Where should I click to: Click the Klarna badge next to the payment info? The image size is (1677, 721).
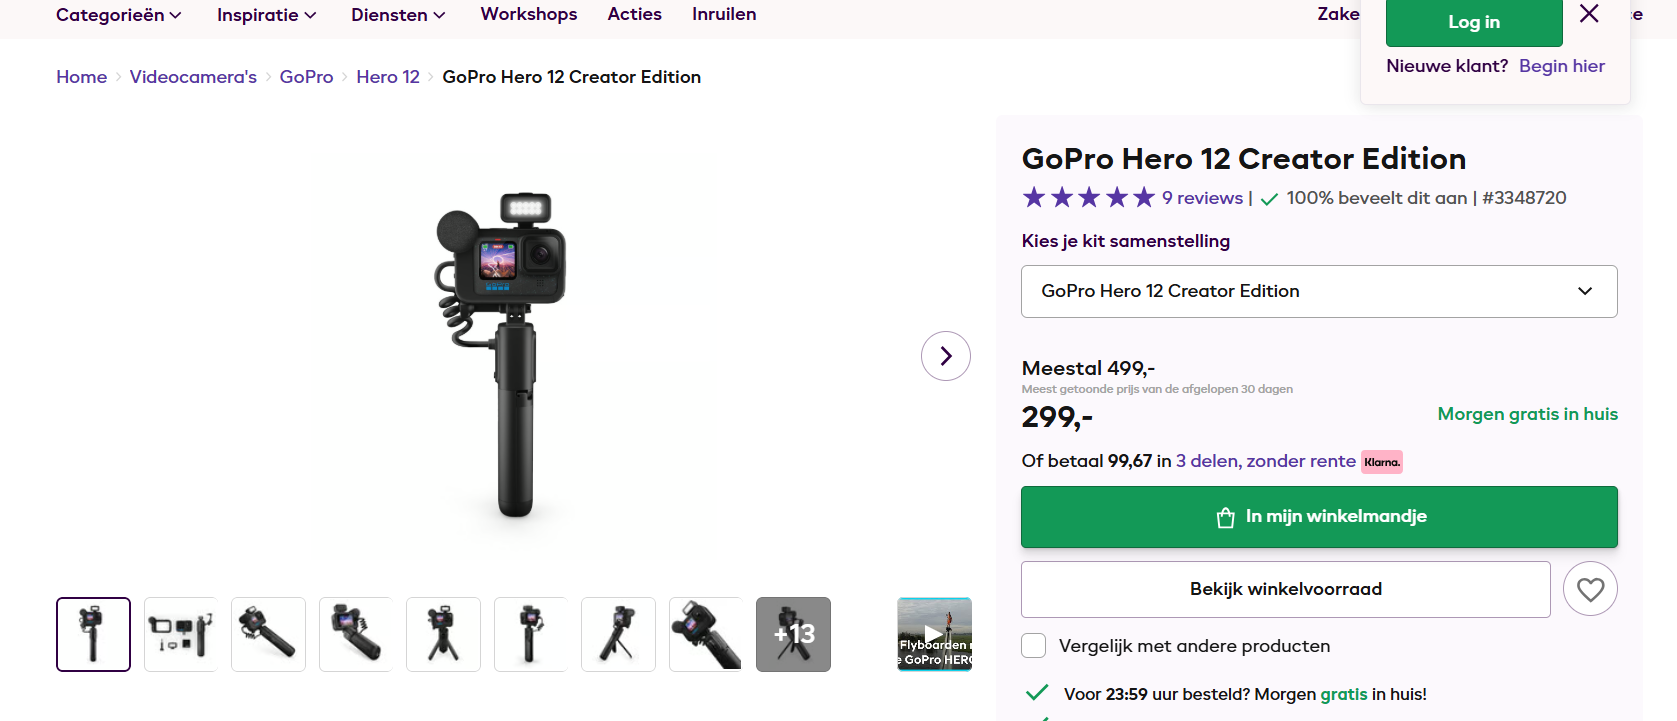click(1382, 462)
